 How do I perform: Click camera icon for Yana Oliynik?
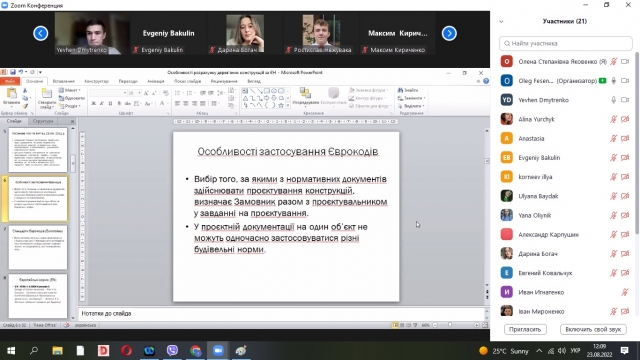click(x=625, y=215)
